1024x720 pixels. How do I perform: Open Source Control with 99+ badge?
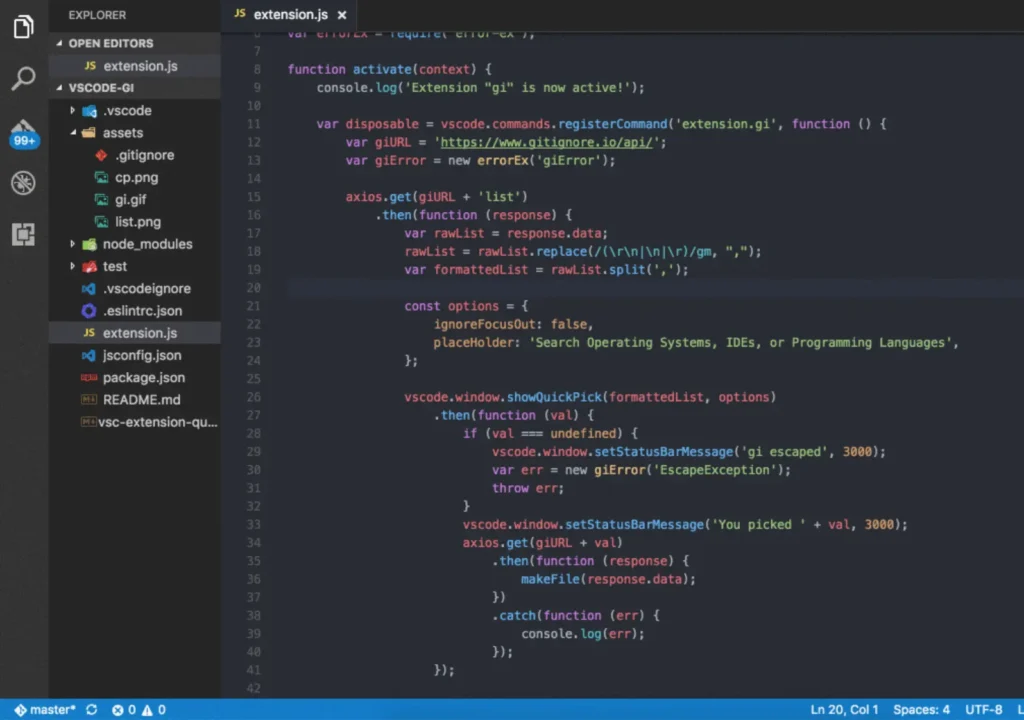coord(24,132)
